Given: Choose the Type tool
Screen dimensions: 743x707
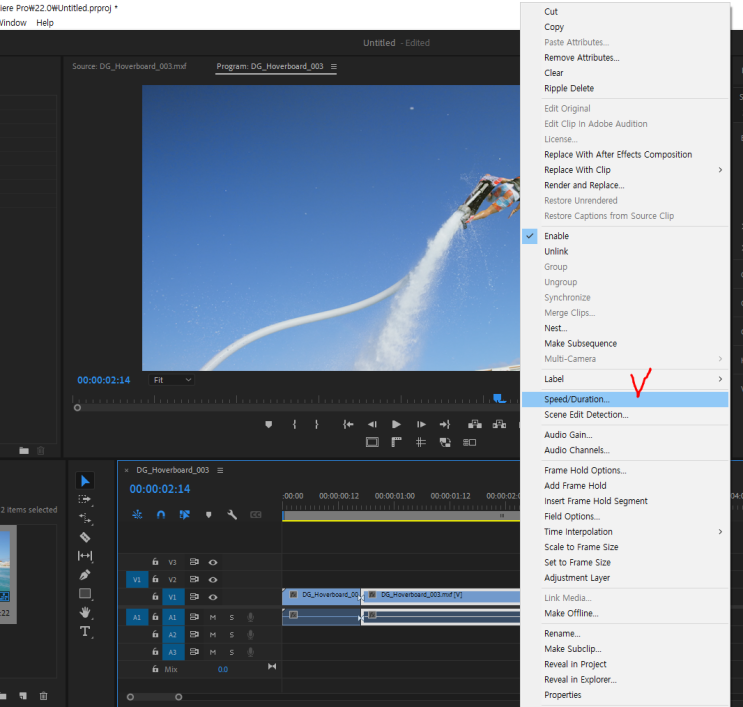Looking at the screenshot, I should pos(85,631).
